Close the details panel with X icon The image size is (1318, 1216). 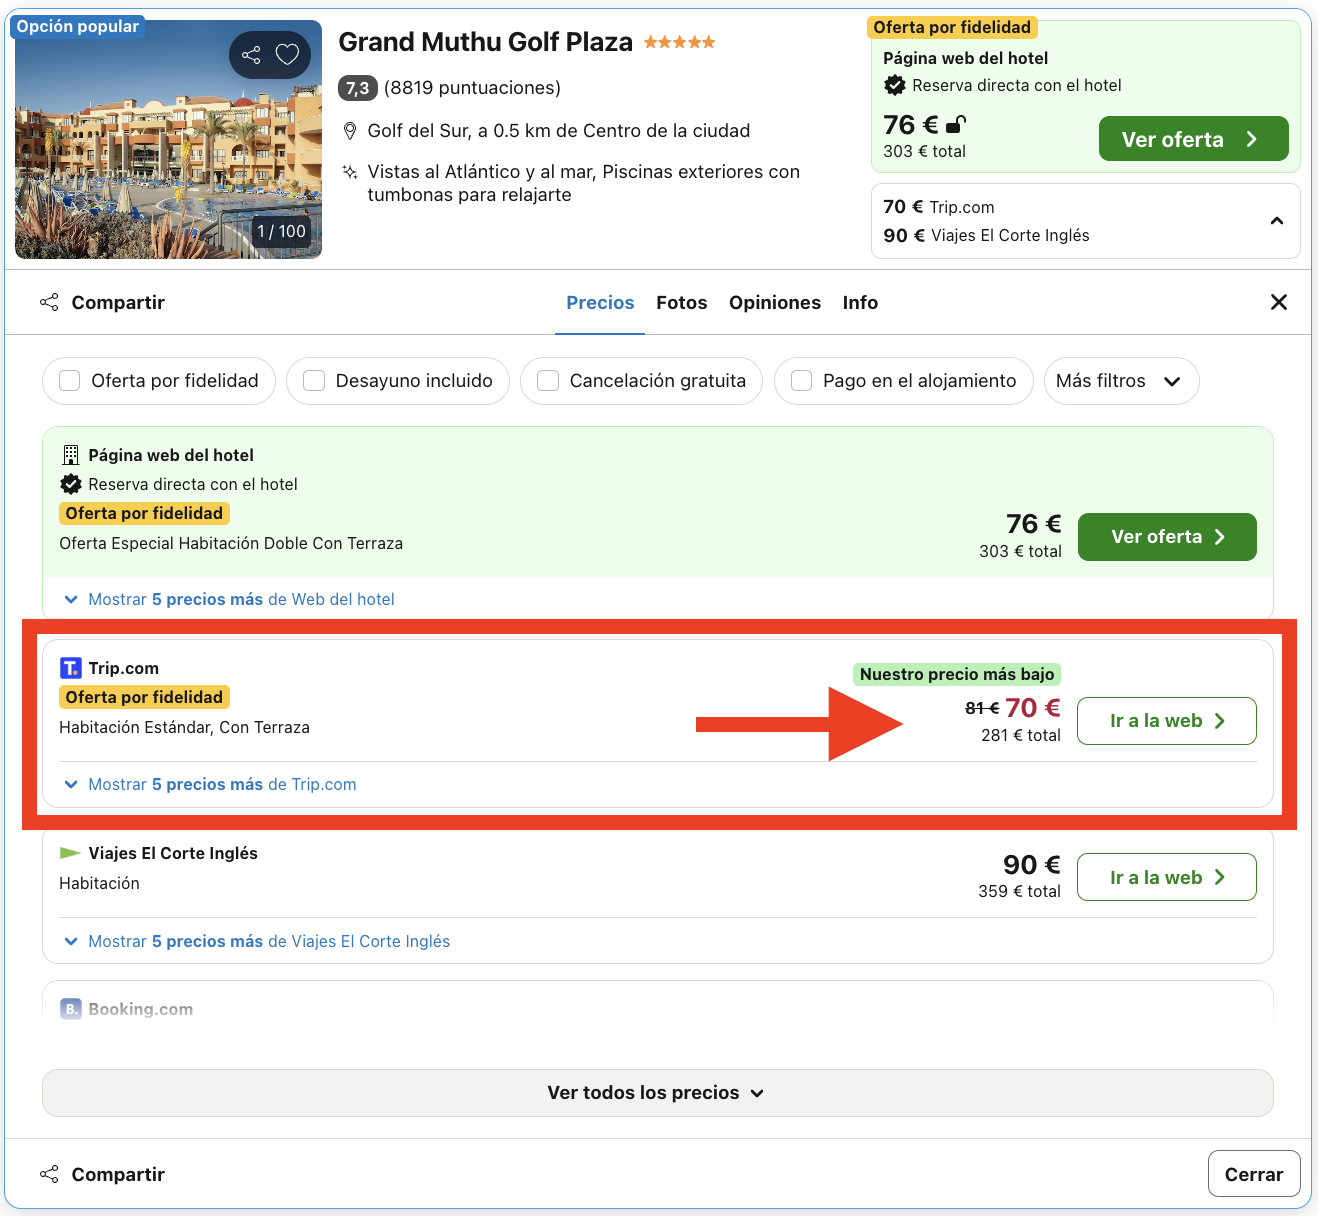(x=1278, y=302)
